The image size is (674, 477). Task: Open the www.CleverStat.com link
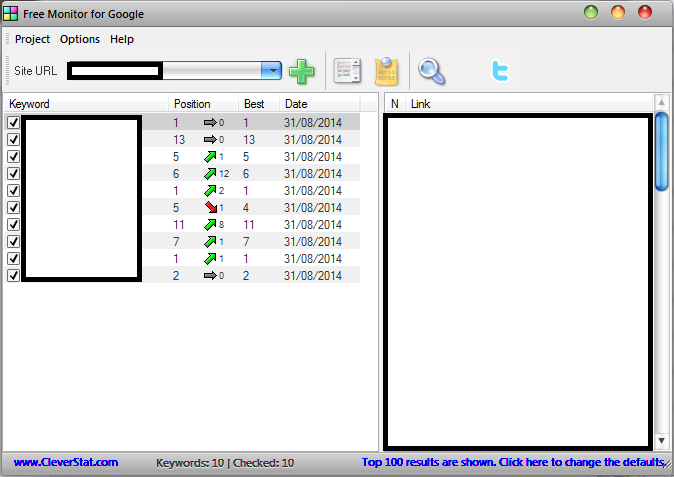click(x=66, y=462)
